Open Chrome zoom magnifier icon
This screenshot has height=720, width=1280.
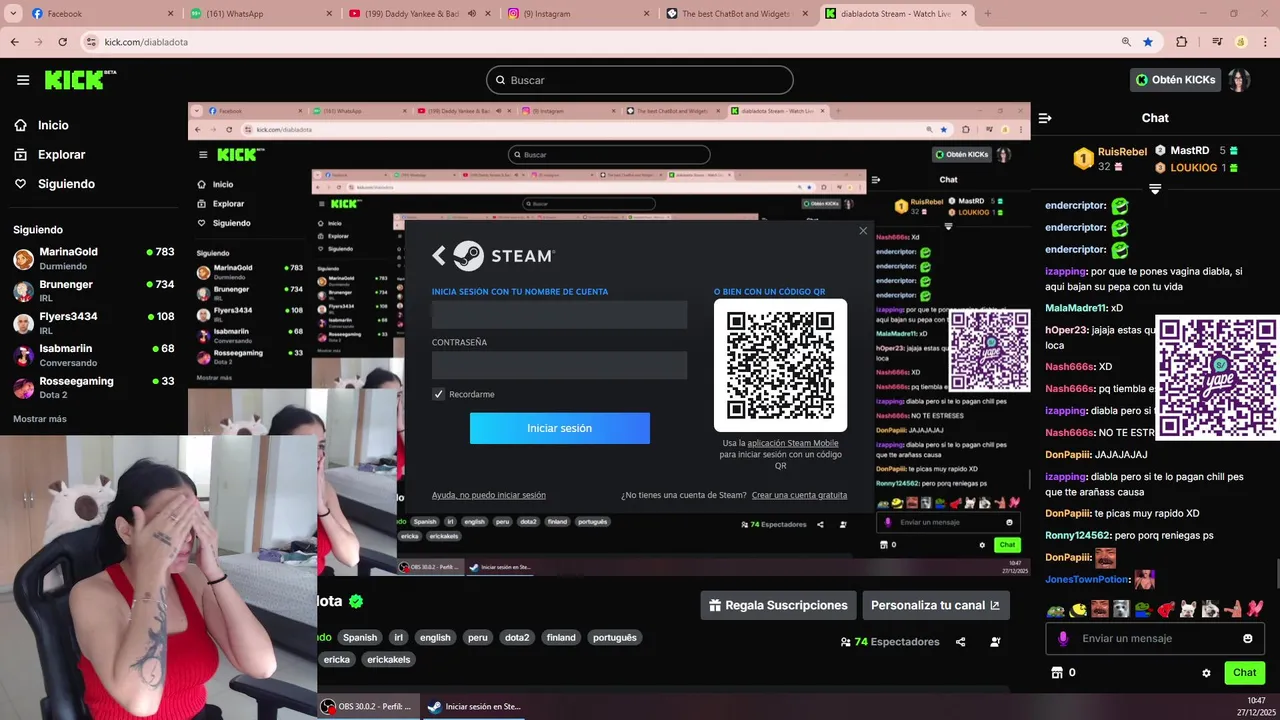(x=1126, y=42)
